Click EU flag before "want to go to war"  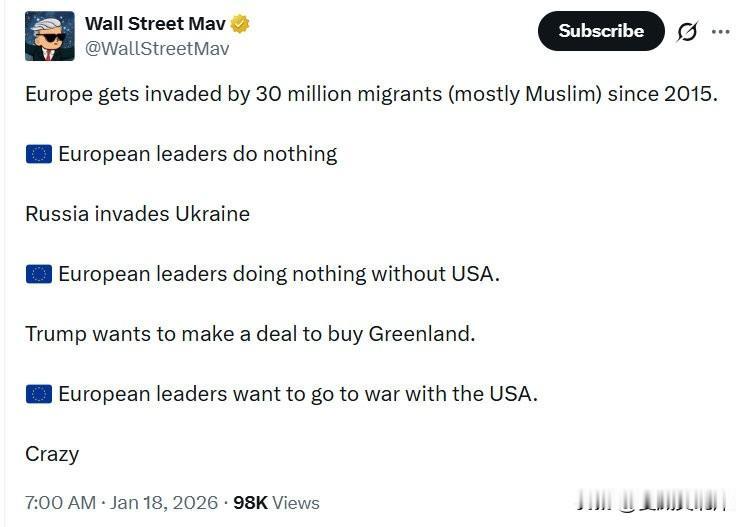[x=39, y=394]
